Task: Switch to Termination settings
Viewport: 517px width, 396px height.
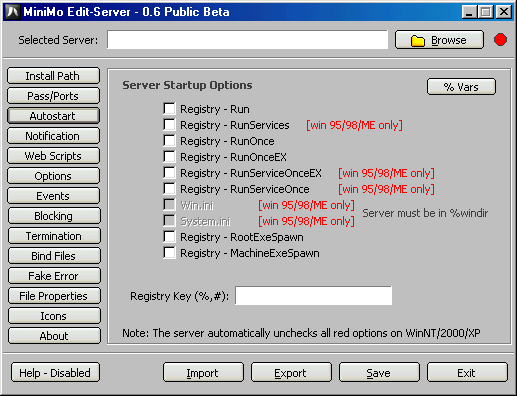Action: [x=54, y=236]
